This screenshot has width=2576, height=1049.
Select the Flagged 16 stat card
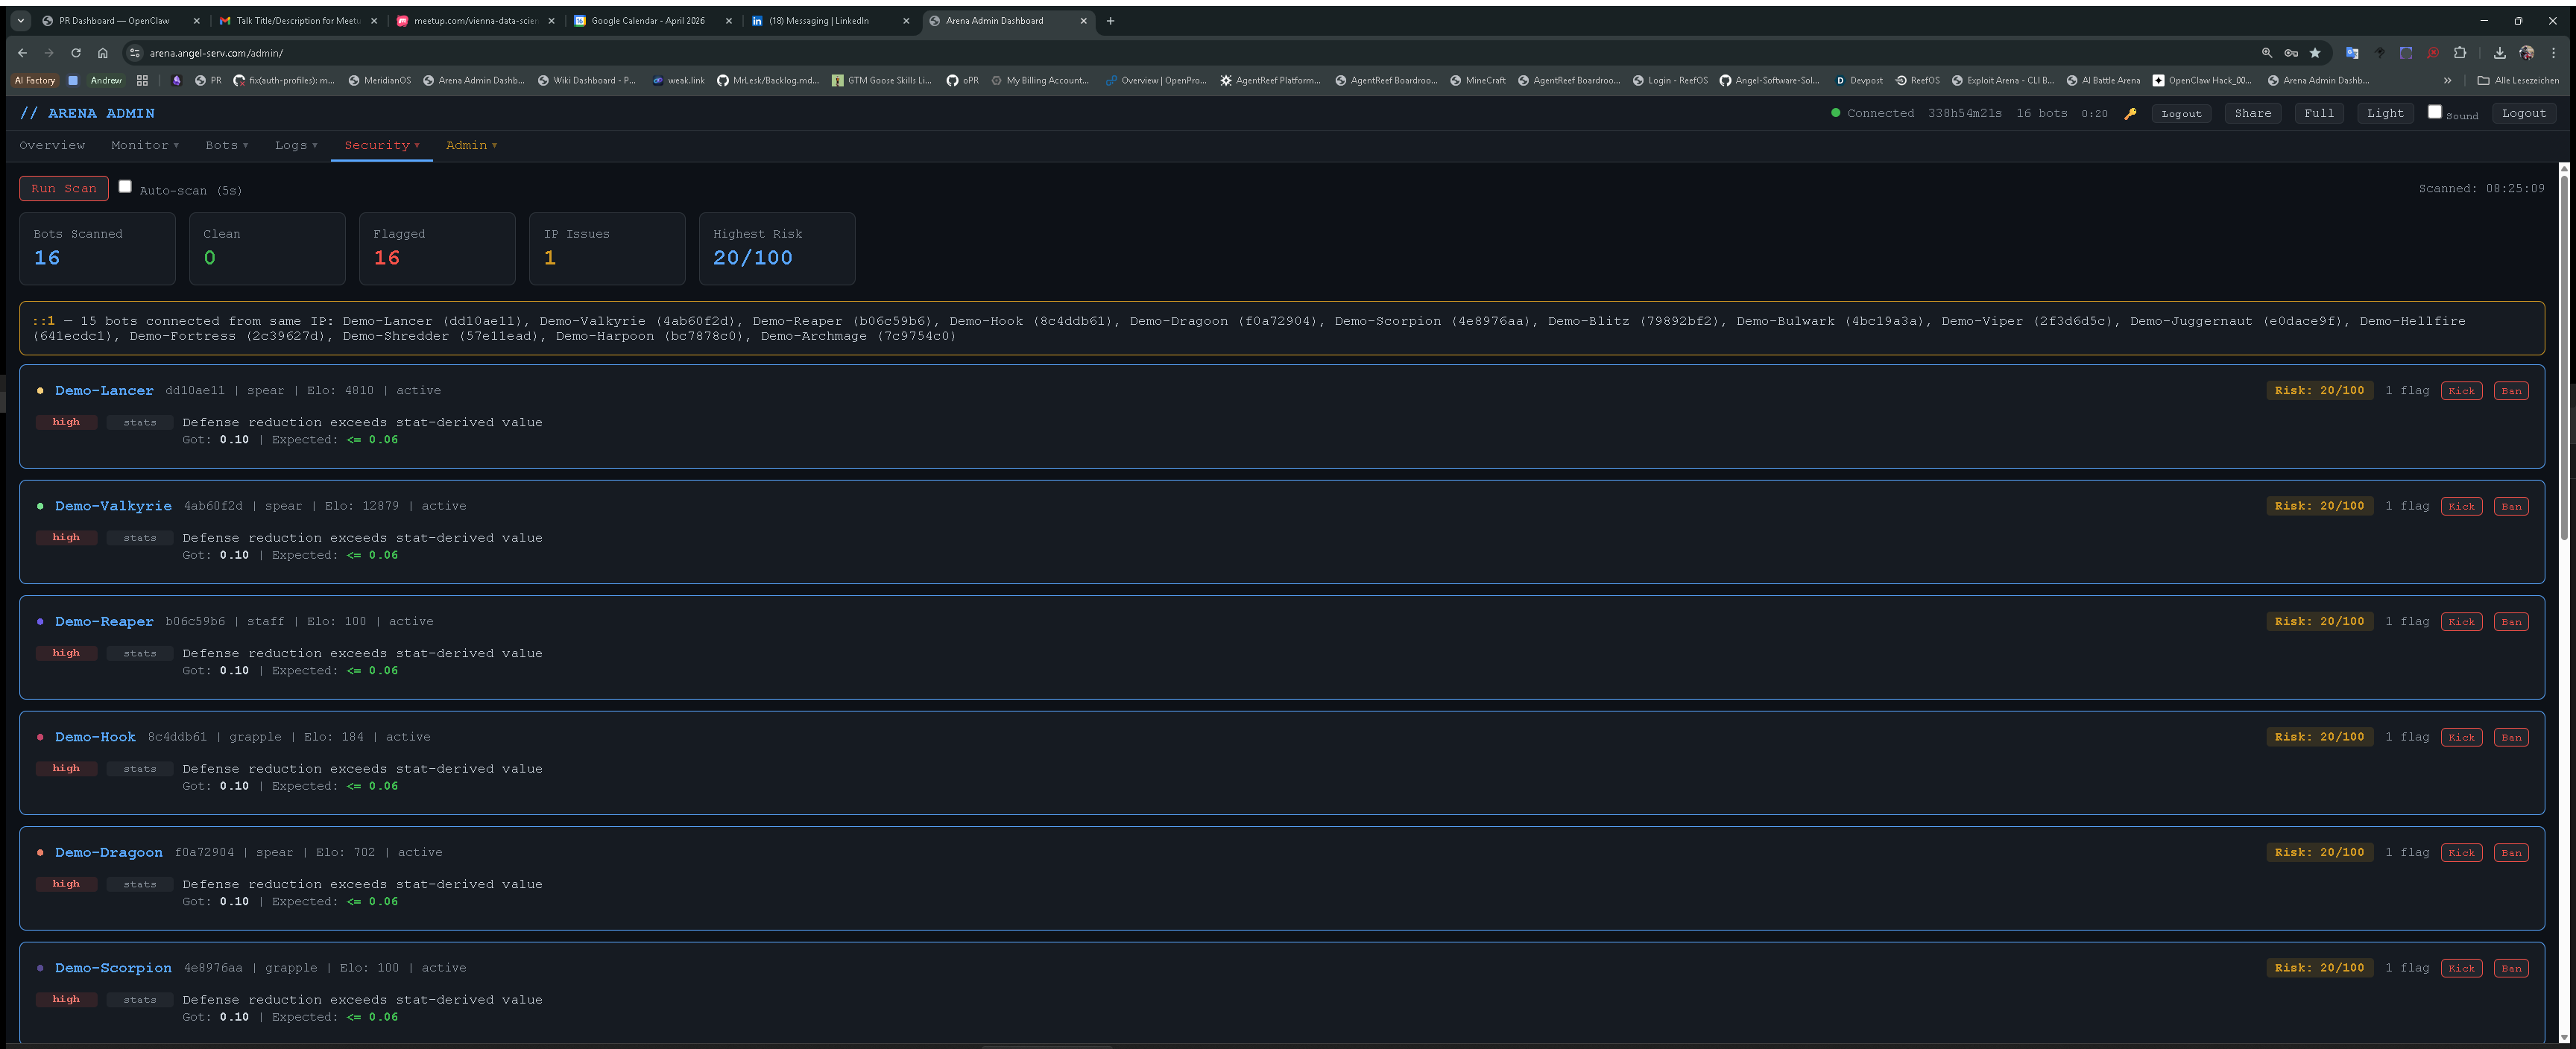pos(437,248)
